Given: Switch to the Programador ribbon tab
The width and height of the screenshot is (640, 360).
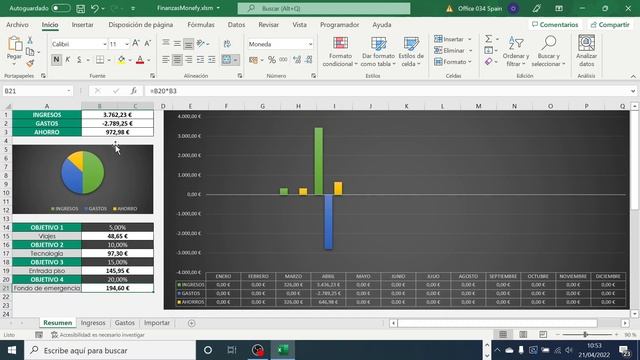Looking at the screenshot, I should pyautogui.click(x=340, y=25).
